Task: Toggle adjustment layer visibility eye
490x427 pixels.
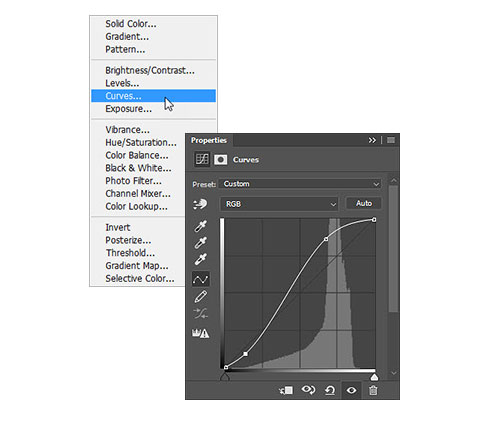Action: (x=351, y=390)
